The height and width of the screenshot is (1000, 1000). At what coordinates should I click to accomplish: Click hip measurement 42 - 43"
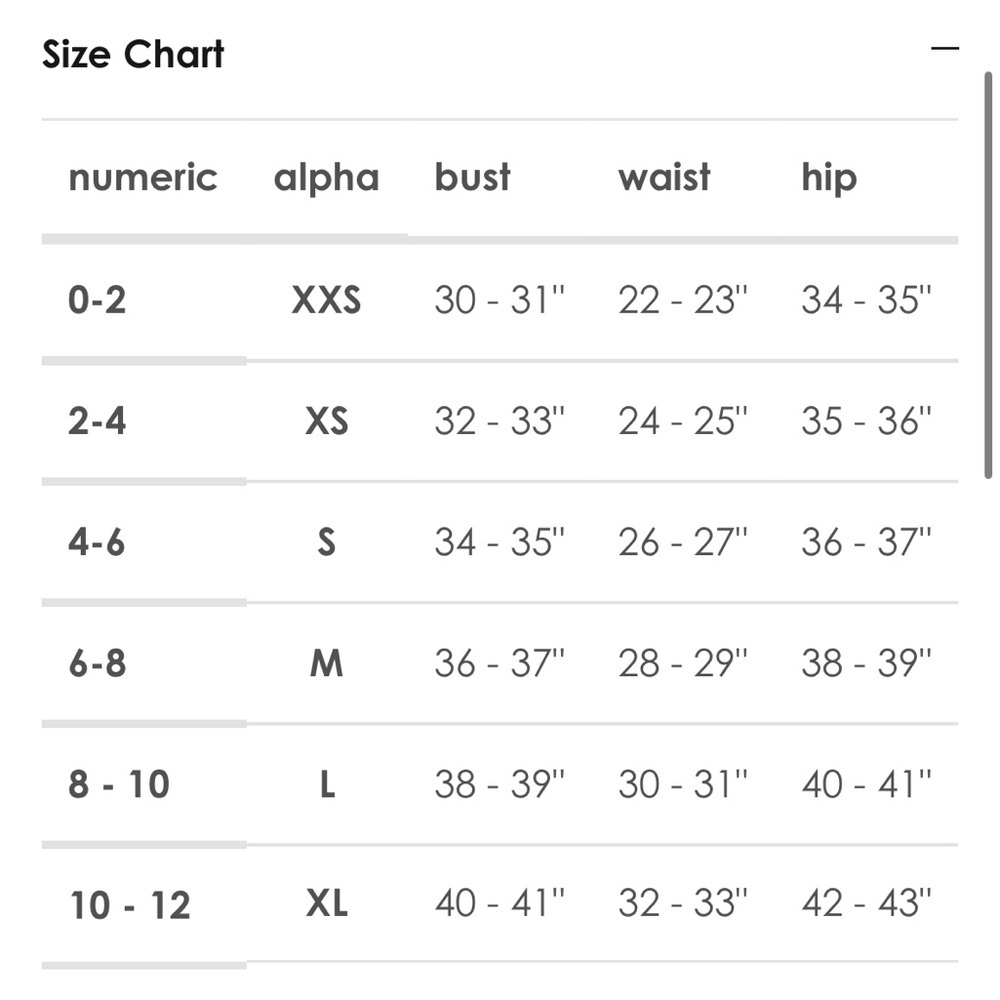tap(866, 904)
